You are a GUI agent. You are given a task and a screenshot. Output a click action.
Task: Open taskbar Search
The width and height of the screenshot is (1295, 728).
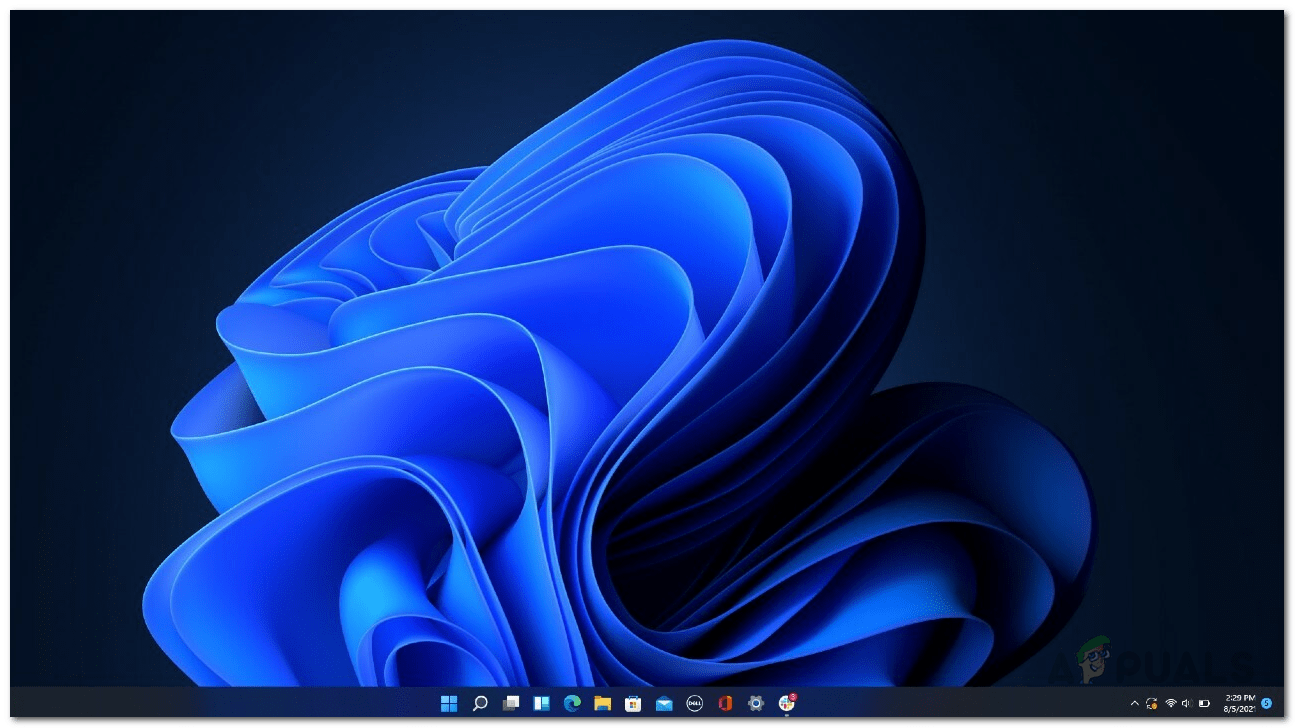[480, 703]
